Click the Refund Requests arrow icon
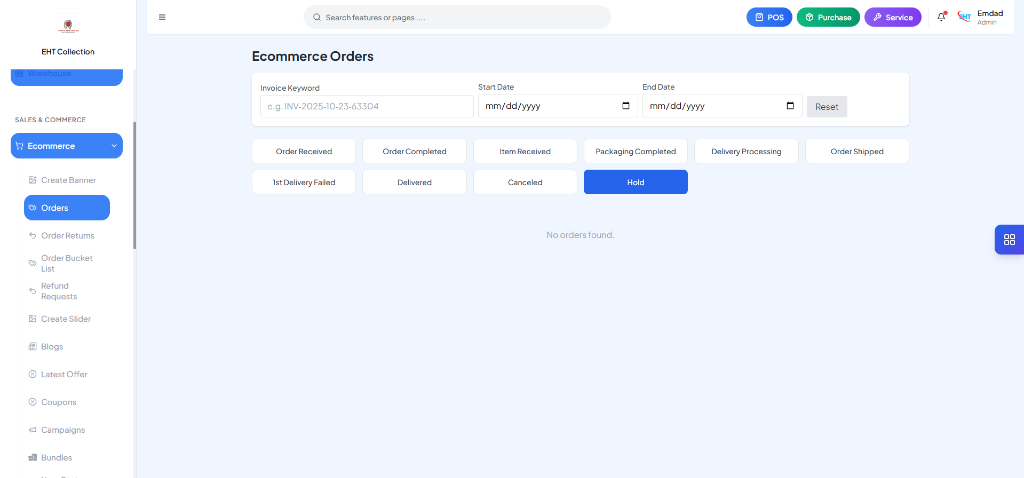 pyautogui.click(x=33, y=291)
